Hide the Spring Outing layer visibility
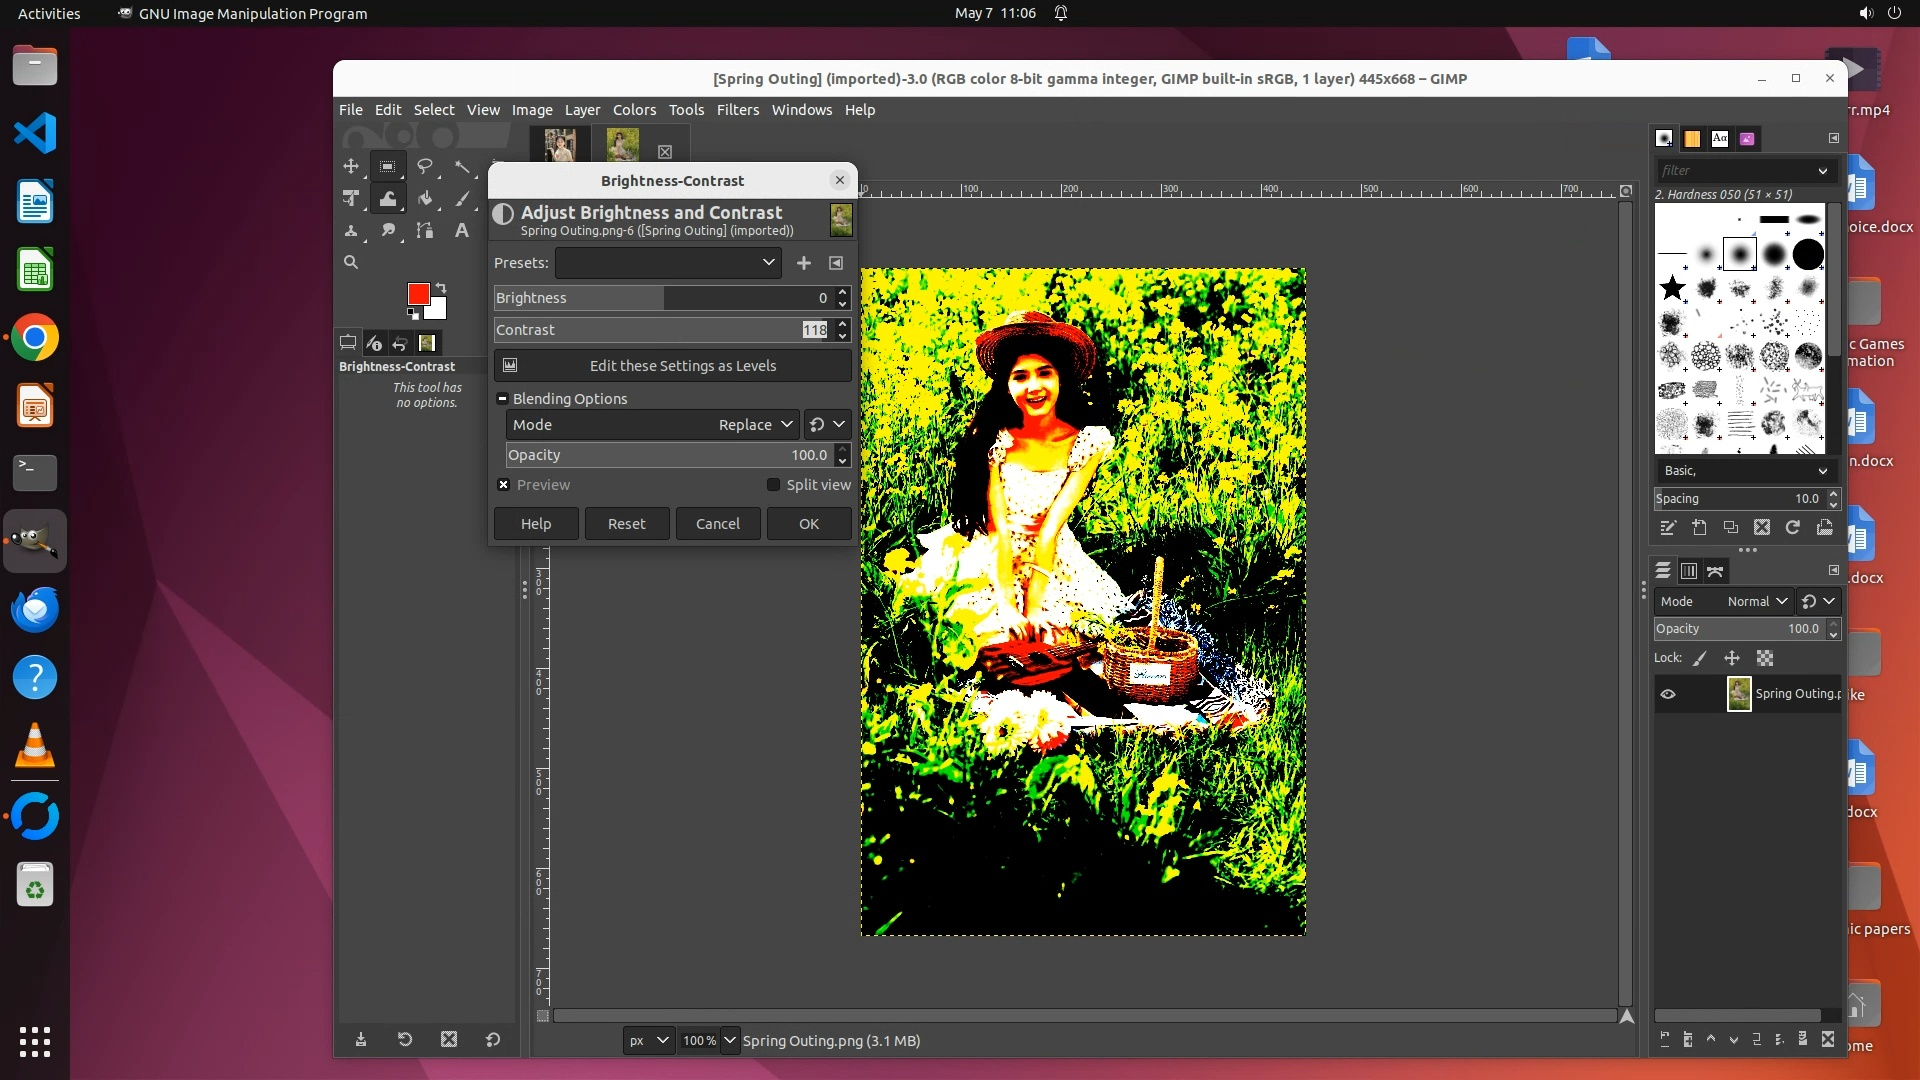This screenshot has width=1920, height=1080. click(1668, 694)
